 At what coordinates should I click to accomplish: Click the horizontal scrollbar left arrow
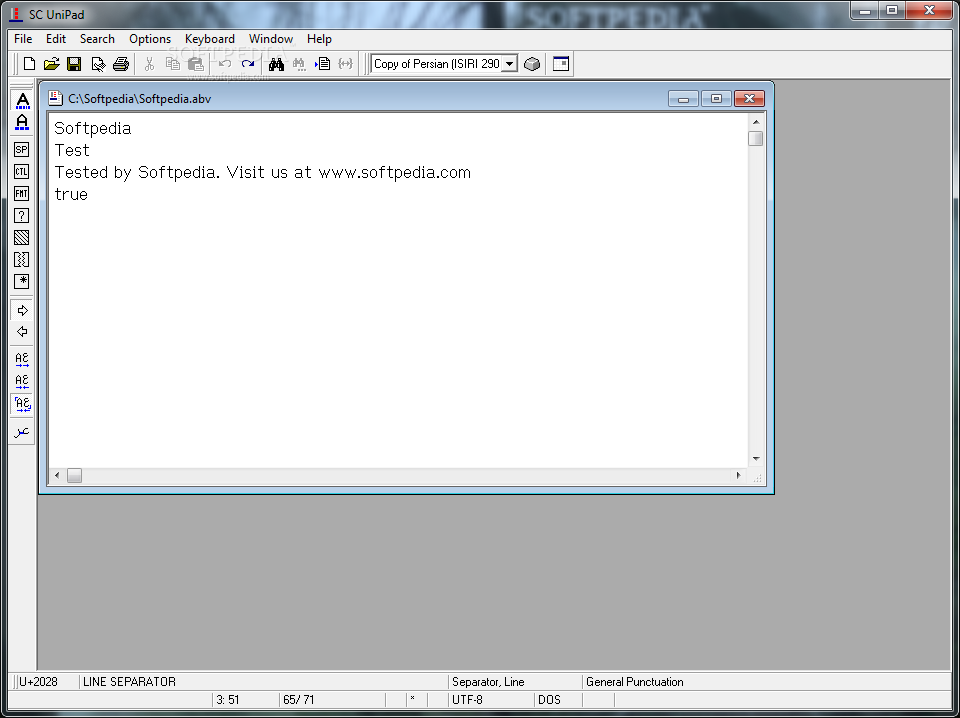(x=58, y=475)
